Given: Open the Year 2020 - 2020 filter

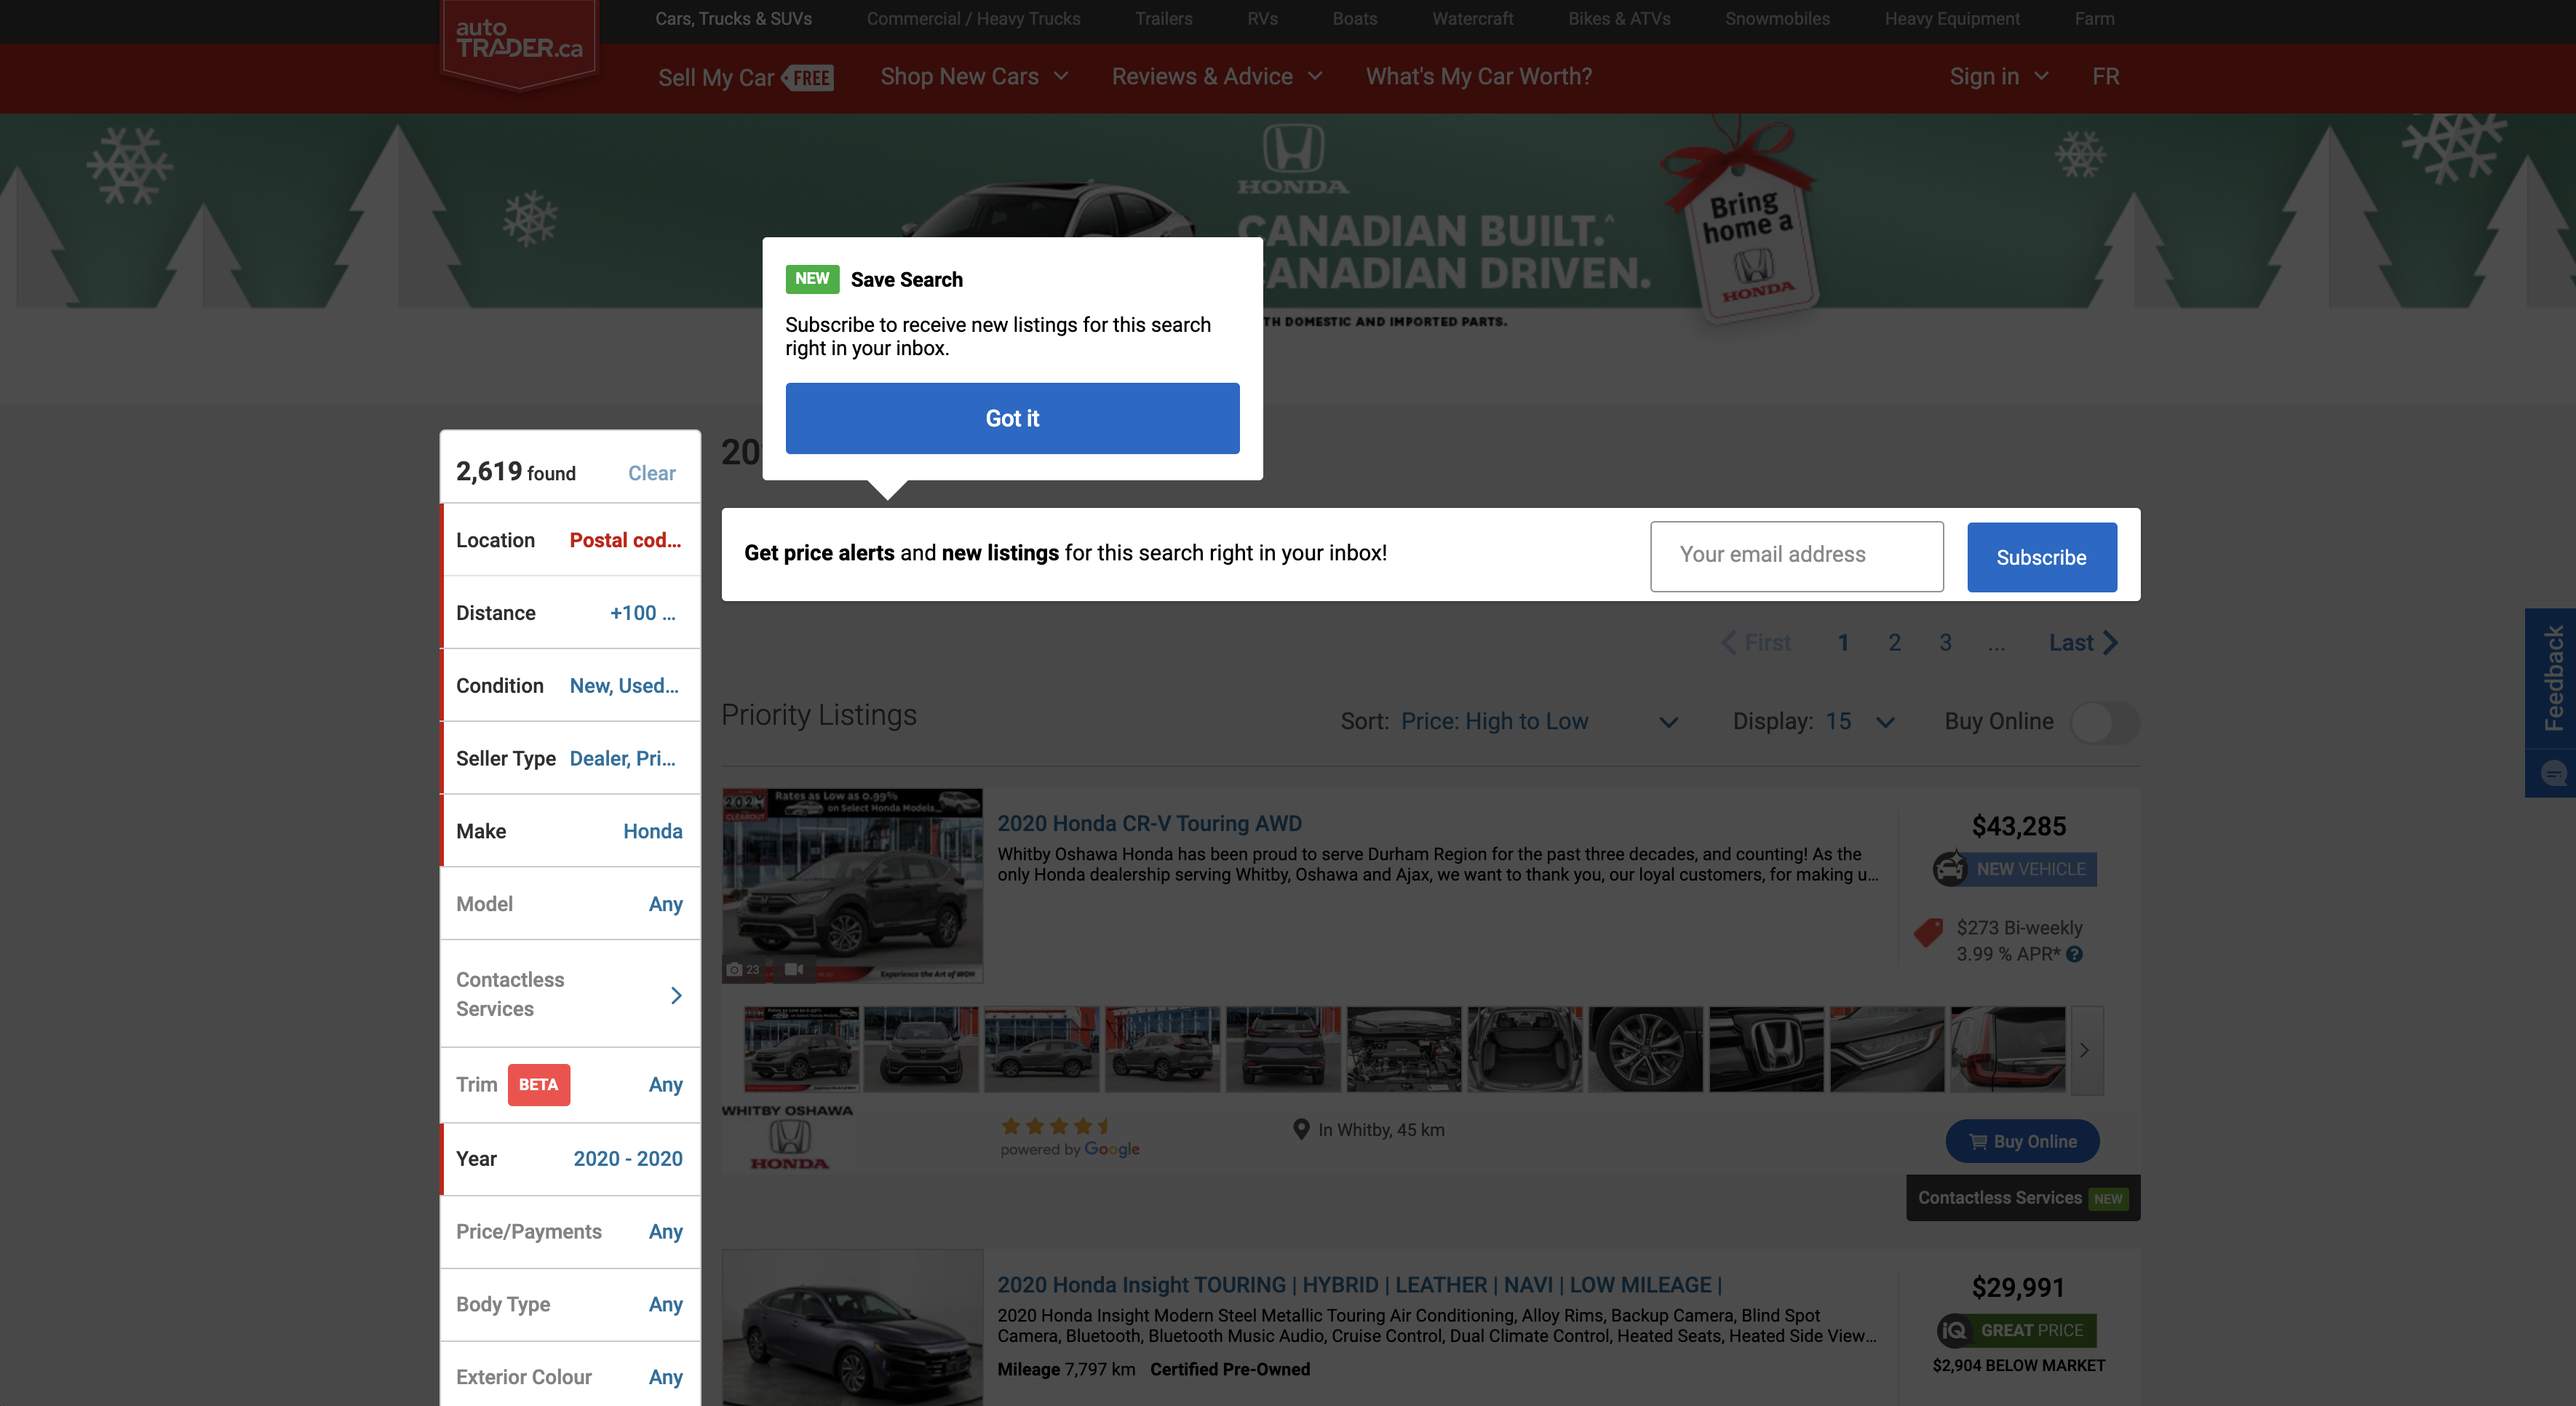Looking at the screenshot, I should [570, 1158].
